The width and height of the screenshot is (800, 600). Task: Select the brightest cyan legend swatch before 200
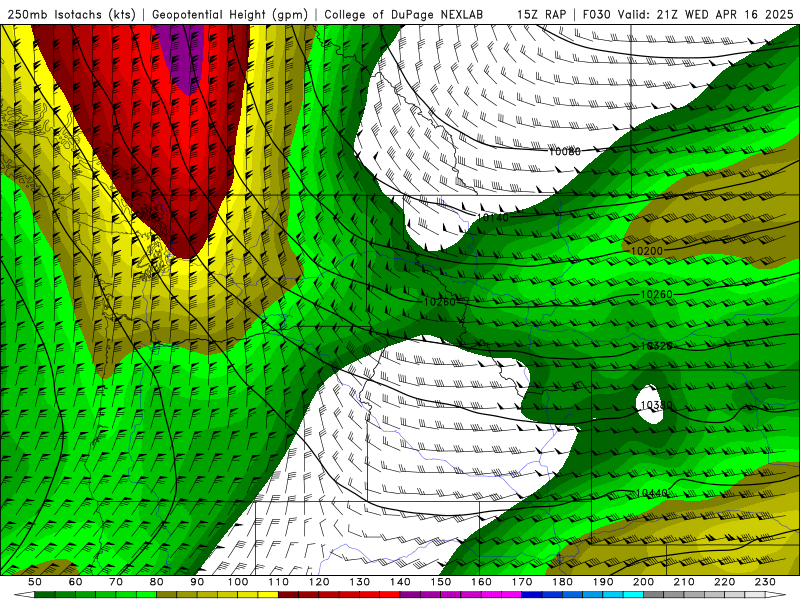coord(633,595)
